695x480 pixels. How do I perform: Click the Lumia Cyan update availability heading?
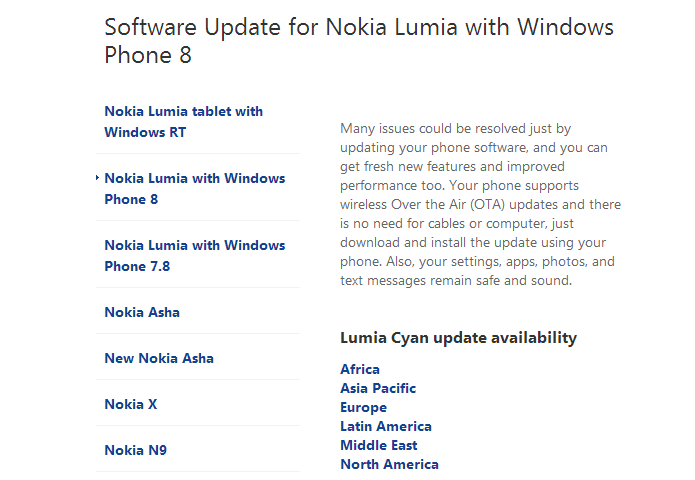coord(458,338)
